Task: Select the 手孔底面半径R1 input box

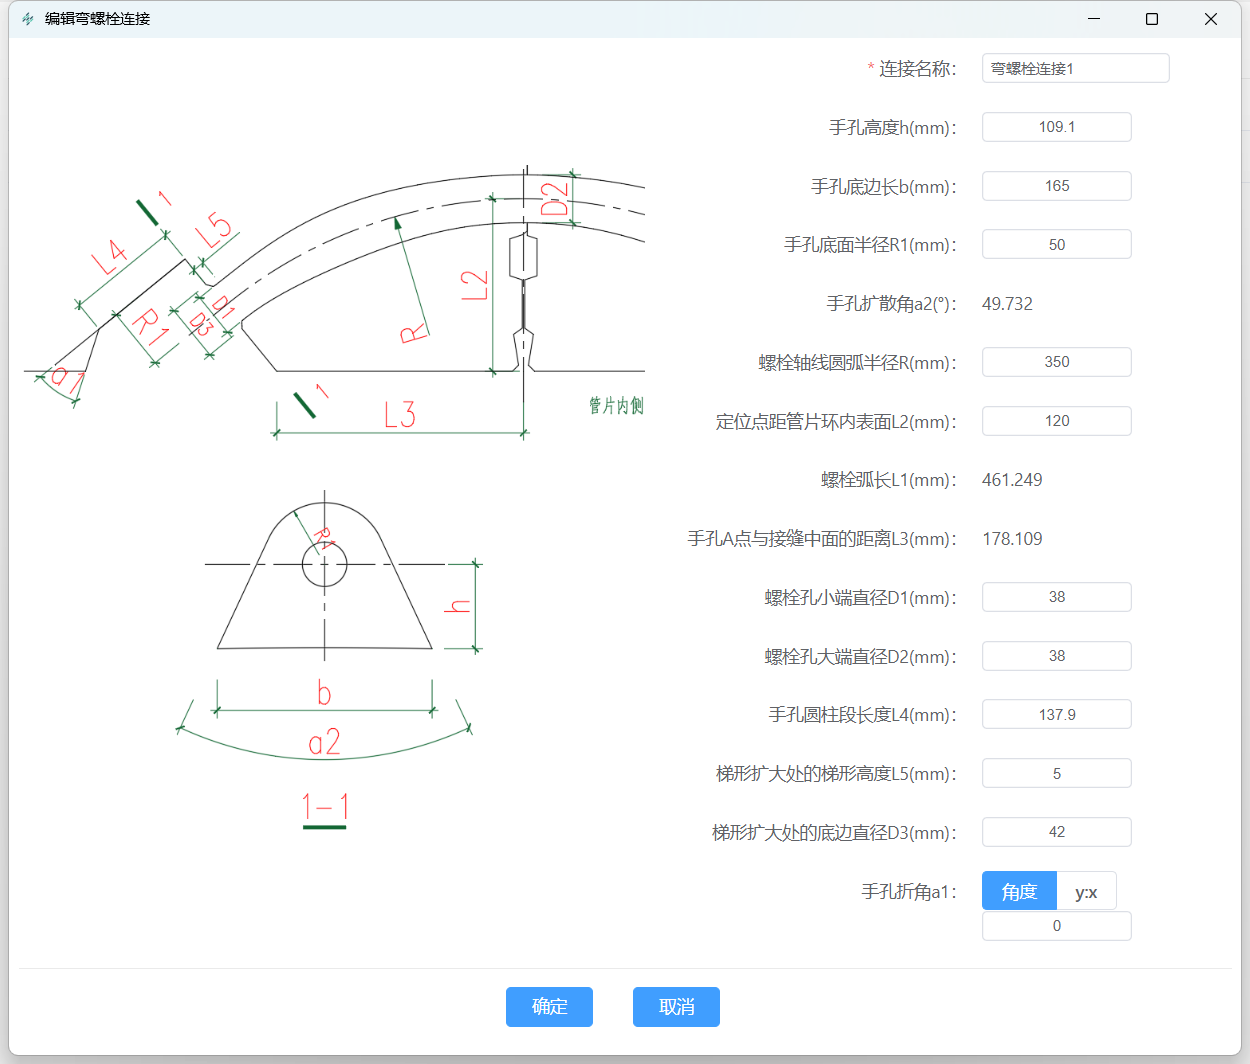Action: 1056,245
